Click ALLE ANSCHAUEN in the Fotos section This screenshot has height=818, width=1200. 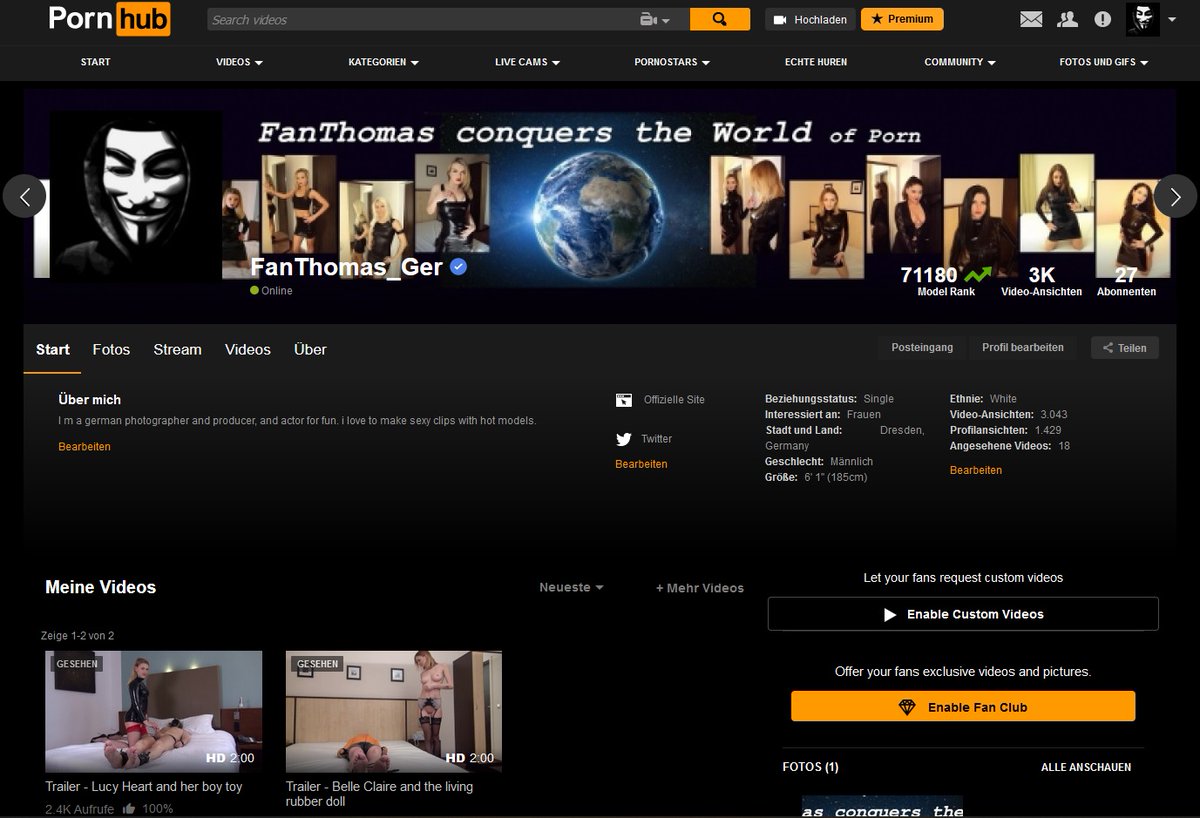click(x=1086, y=767)
